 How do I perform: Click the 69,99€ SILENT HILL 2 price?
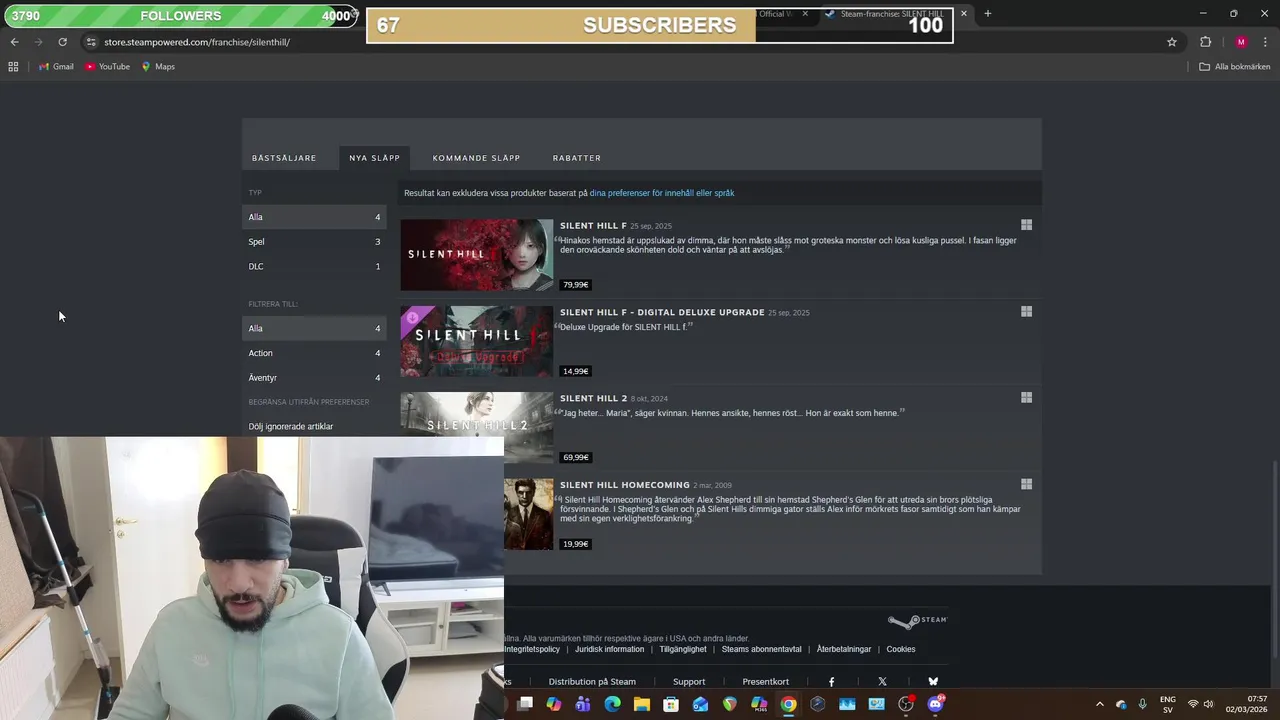click(x=576, y=457)
